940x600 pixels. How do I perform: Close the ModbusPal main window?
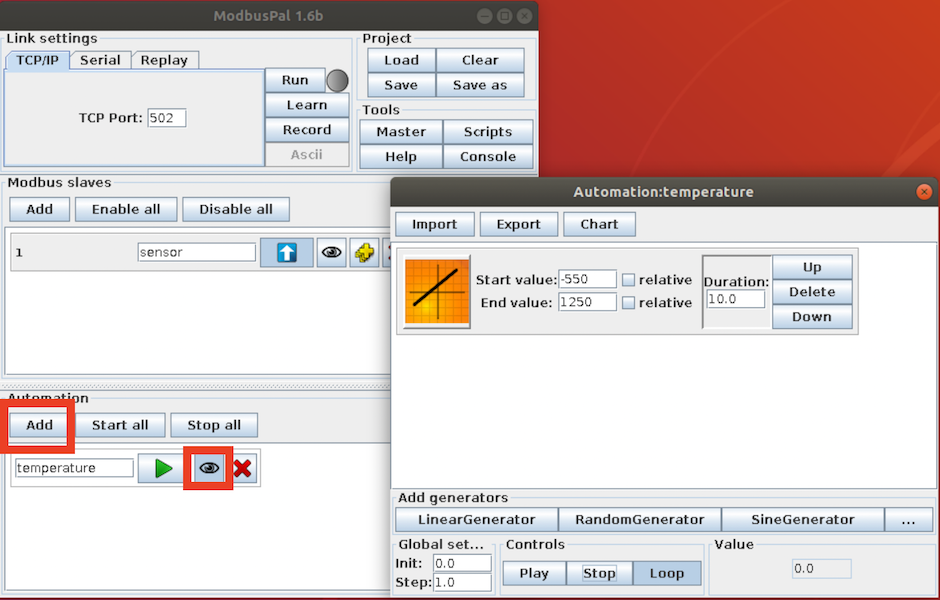click(x=525, y=16)
